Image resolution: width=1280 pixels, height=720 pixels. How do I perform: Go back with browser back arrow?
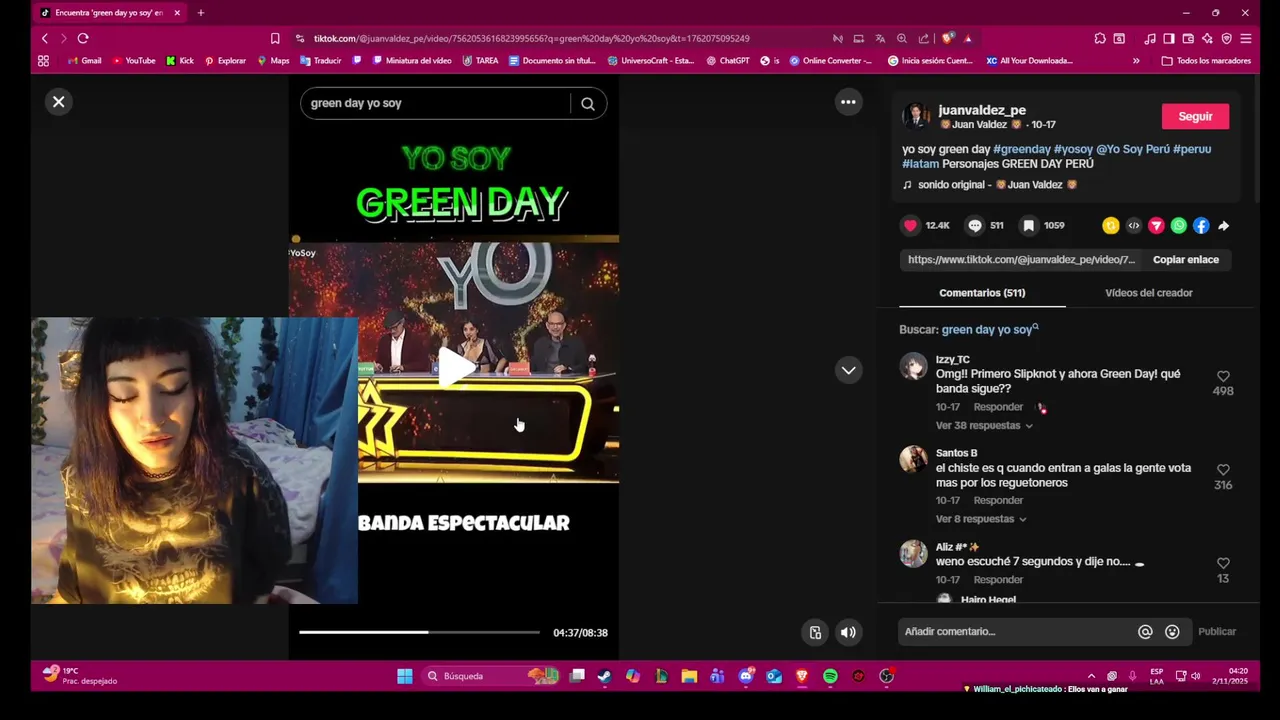tap(44, 38)
